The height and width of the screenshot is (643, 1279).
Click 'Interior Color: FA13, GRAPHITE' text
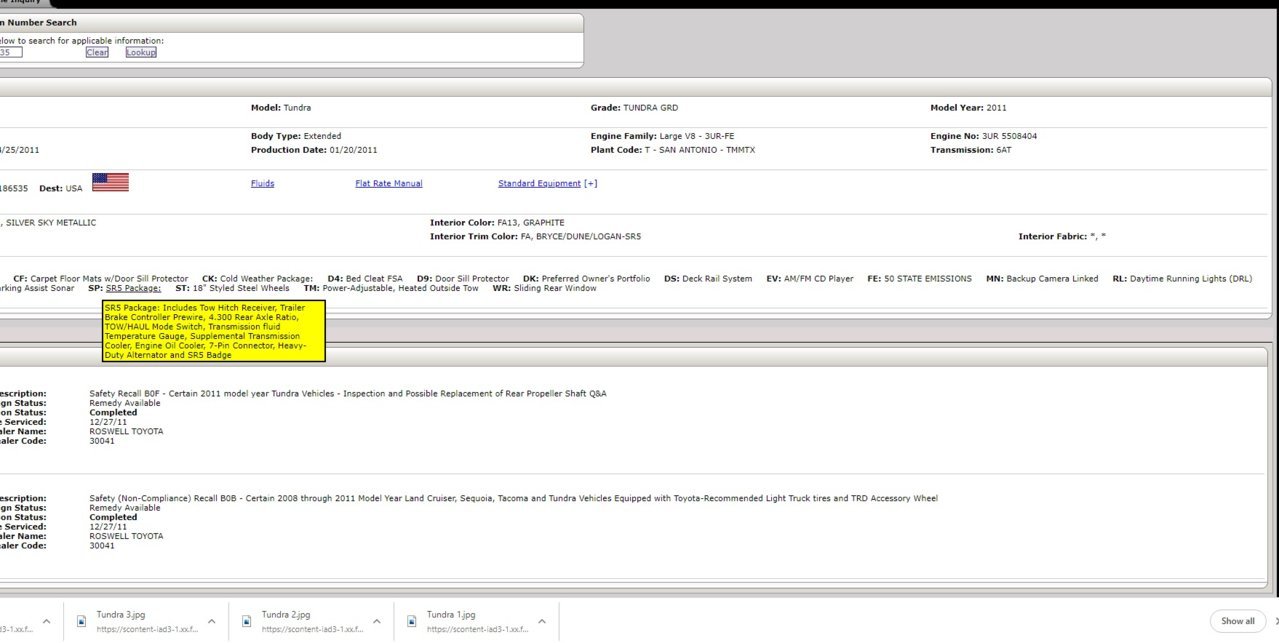pos(497,223)
